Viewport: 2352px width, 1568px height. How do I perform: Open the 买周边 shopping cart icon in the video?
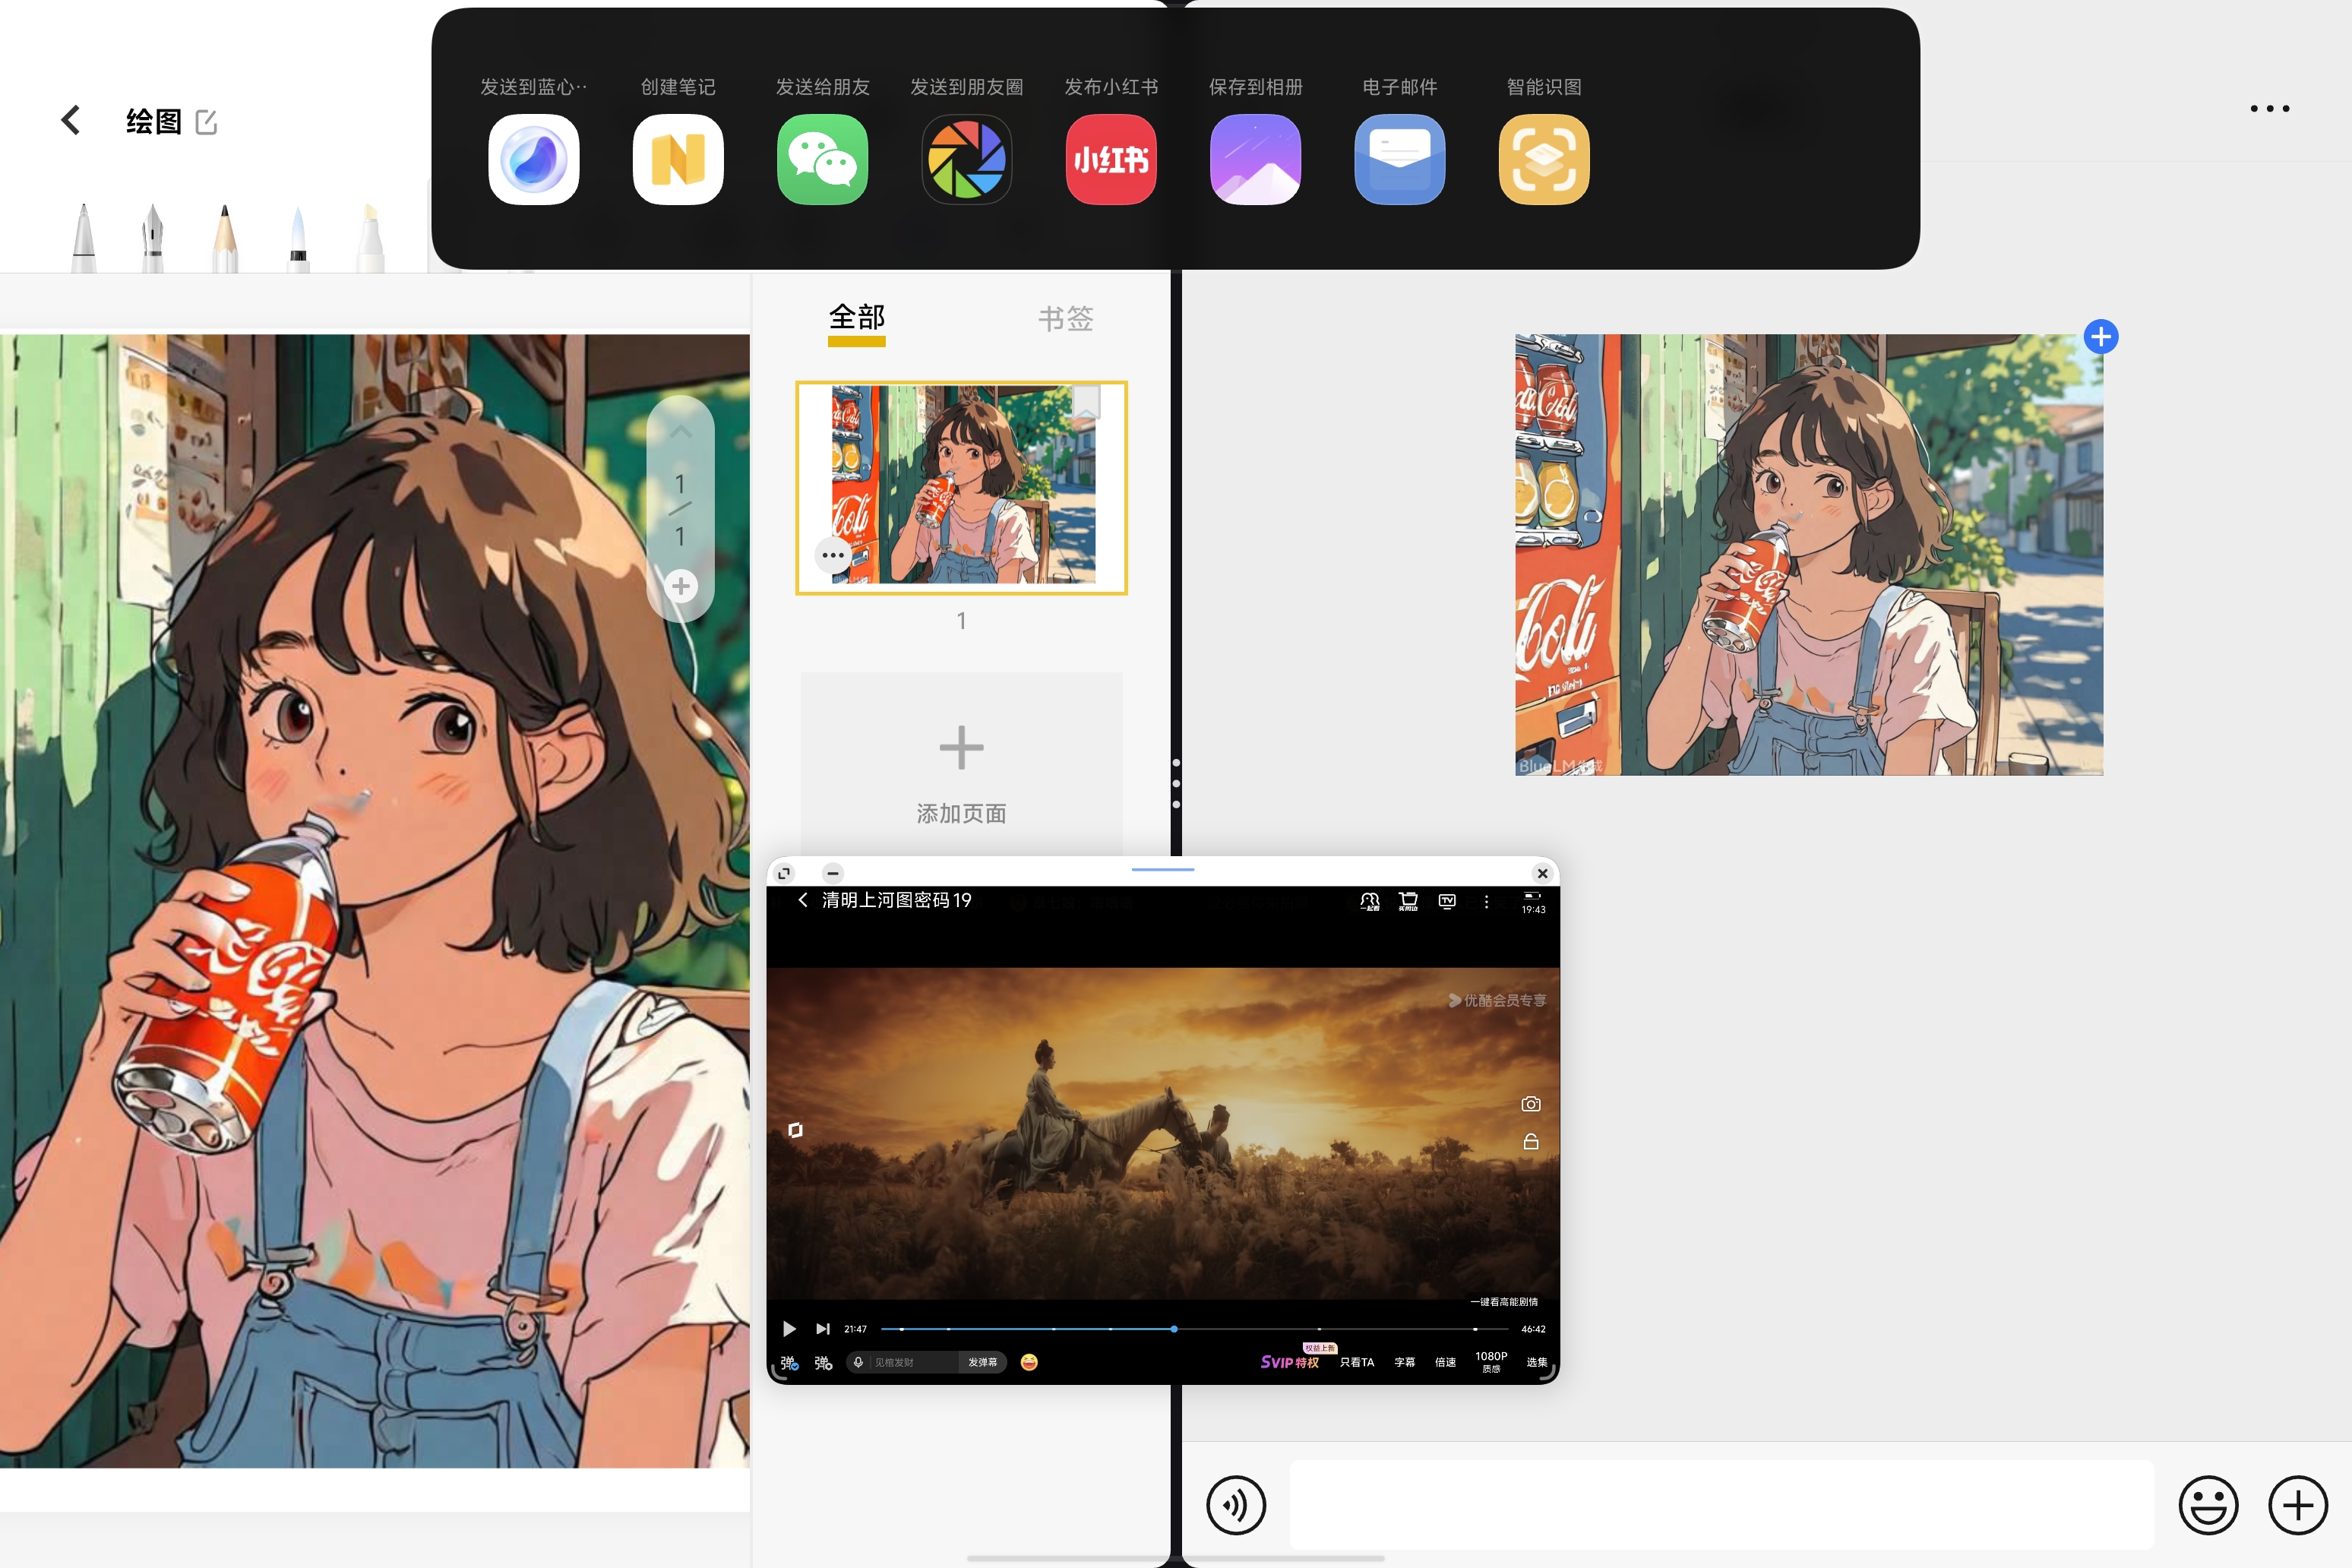point(1408,902)
